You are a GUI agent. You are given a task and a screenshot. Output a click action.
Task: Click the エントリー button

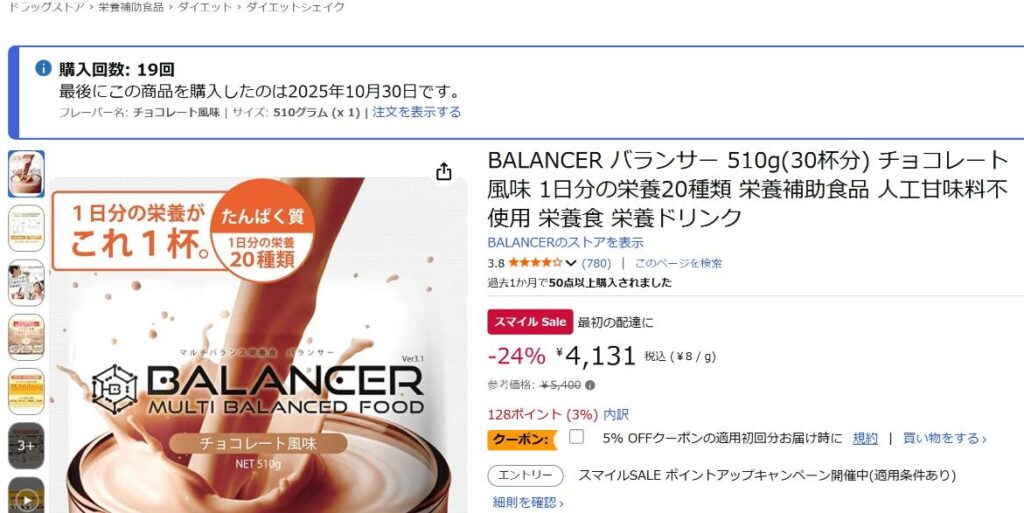pyautogui.click(x=526, y=476)
